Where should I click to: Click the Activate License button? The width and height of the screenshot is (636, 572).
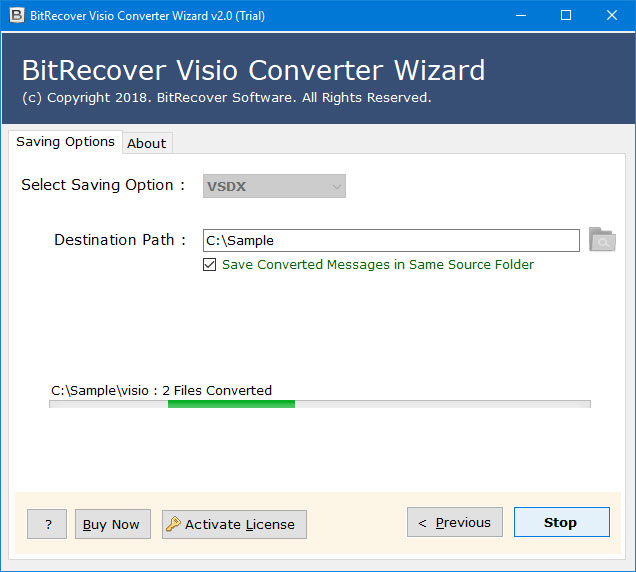234,524
